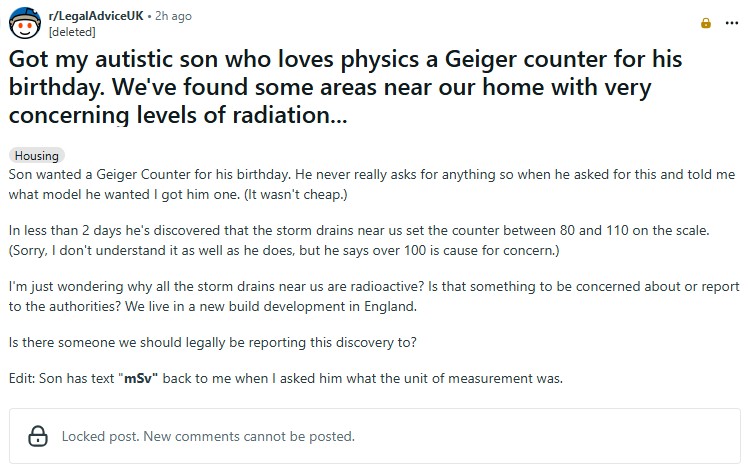Click the padlock icon in locked banner
This screenshot has height=469, width=748.
tap(38, 436)
